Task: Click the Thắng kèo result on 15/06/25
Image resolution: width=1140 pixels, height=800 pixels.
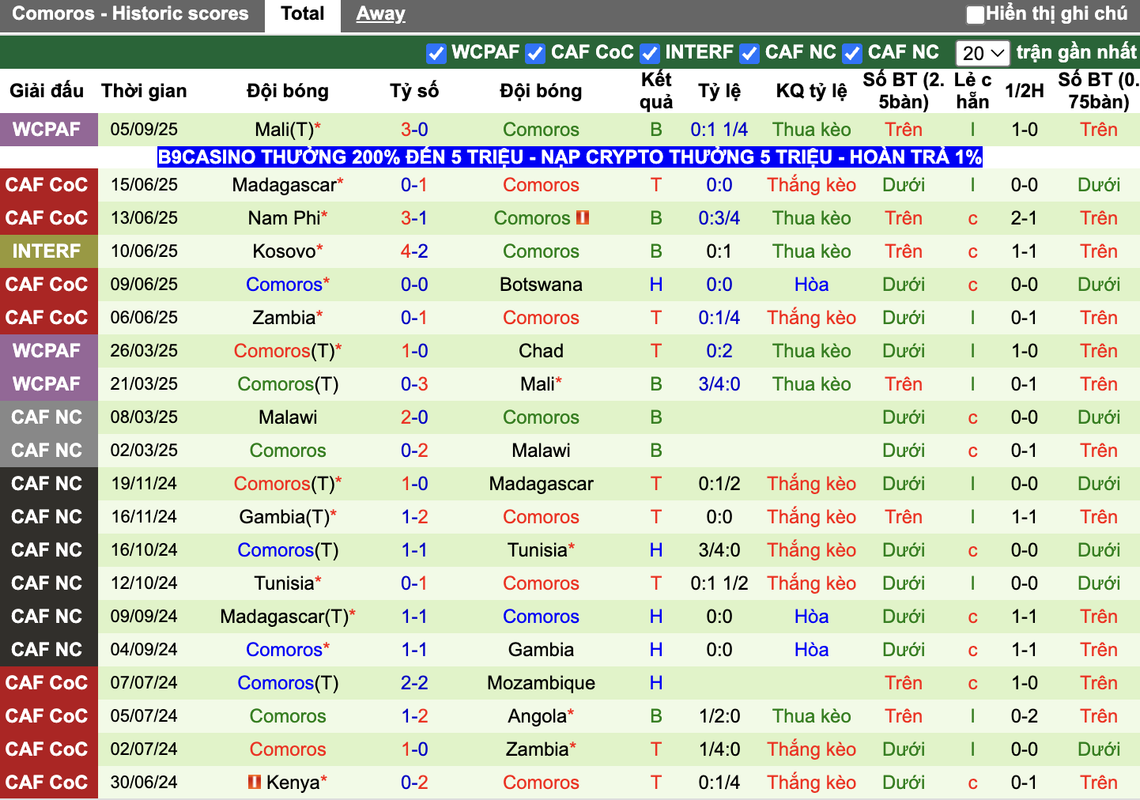Action: coord(811,185)
